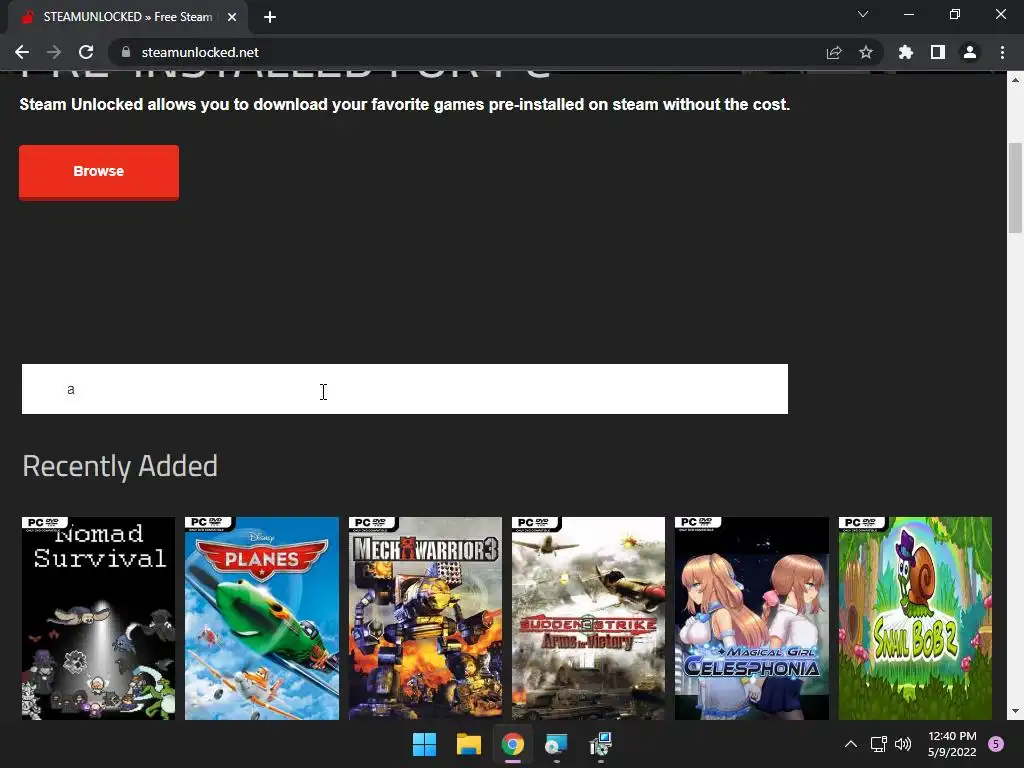The height and width of the screenshot is (768, 1024).
Task: Open File Explorer from taskbar
Action: pos(469,744)
